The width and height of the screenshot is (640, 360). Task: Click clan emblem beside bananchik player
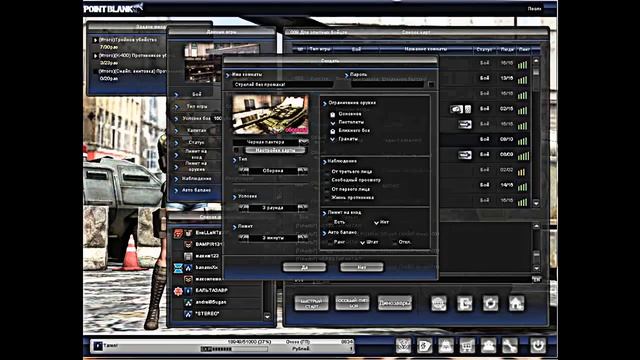178,268
